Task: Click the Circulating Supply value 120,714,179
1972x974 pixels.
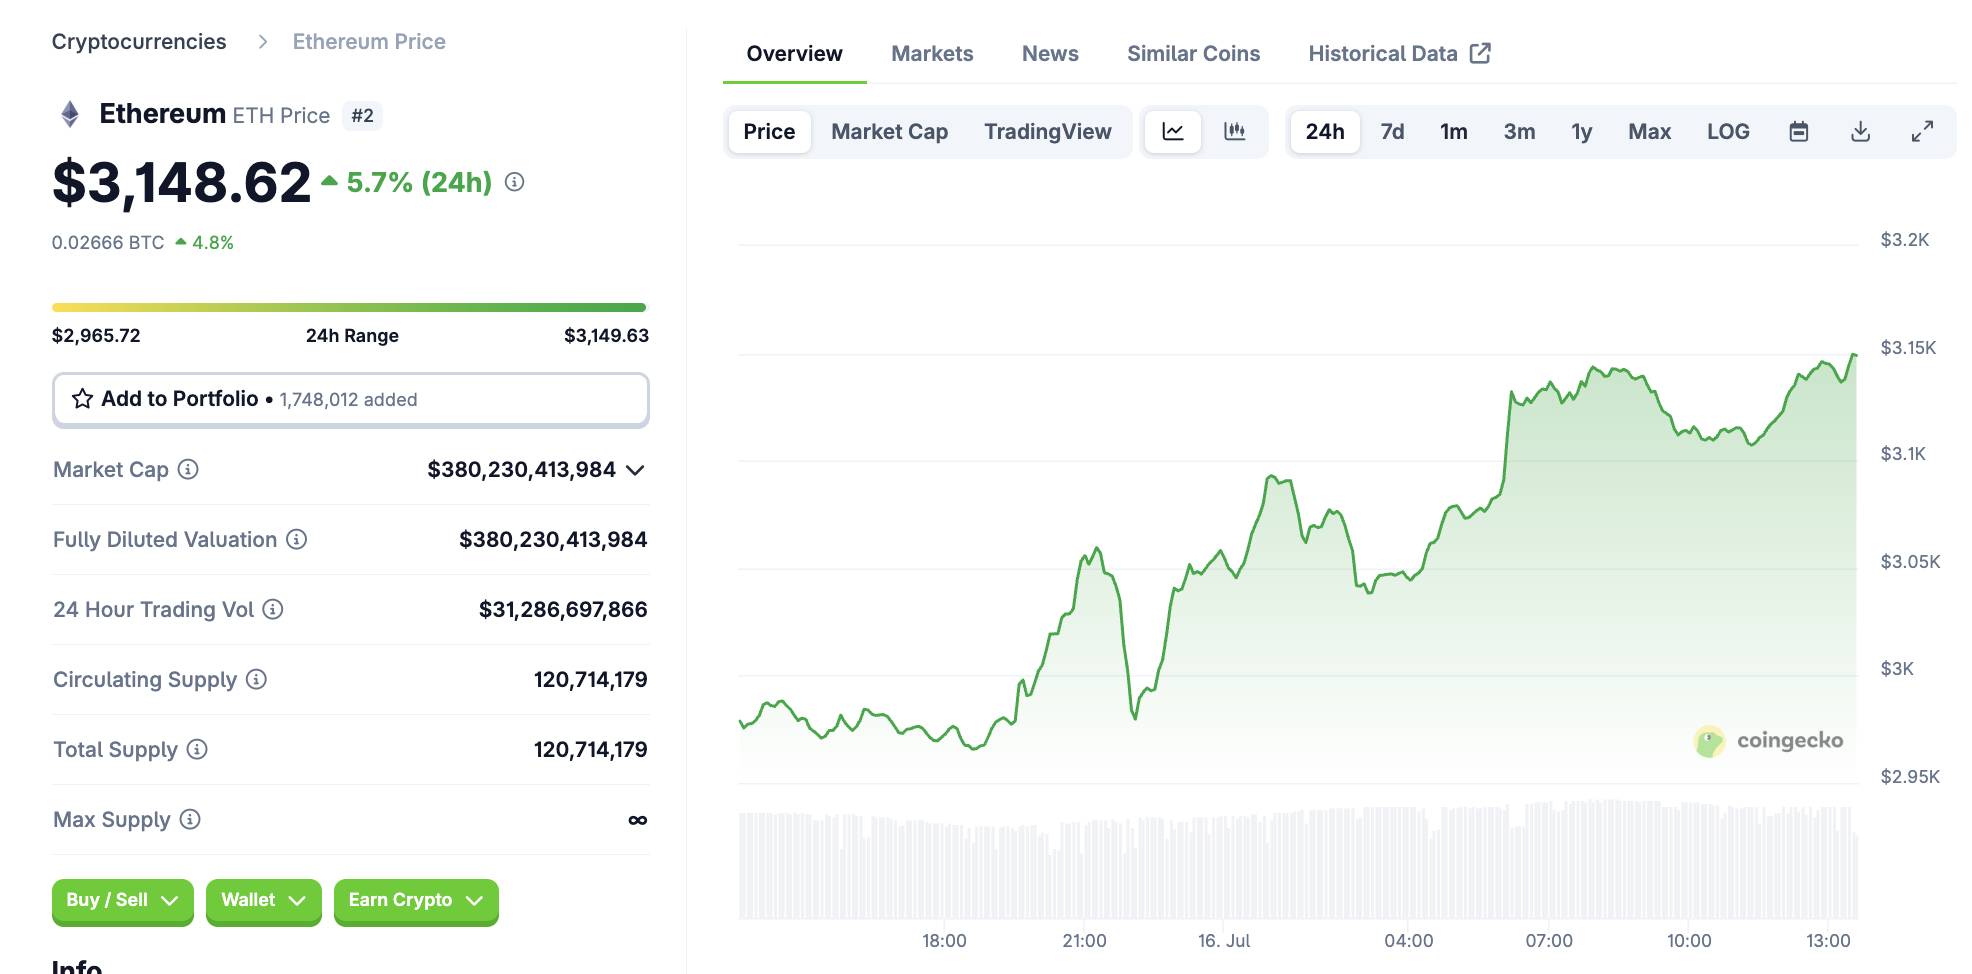Action: tap(590, 679)
